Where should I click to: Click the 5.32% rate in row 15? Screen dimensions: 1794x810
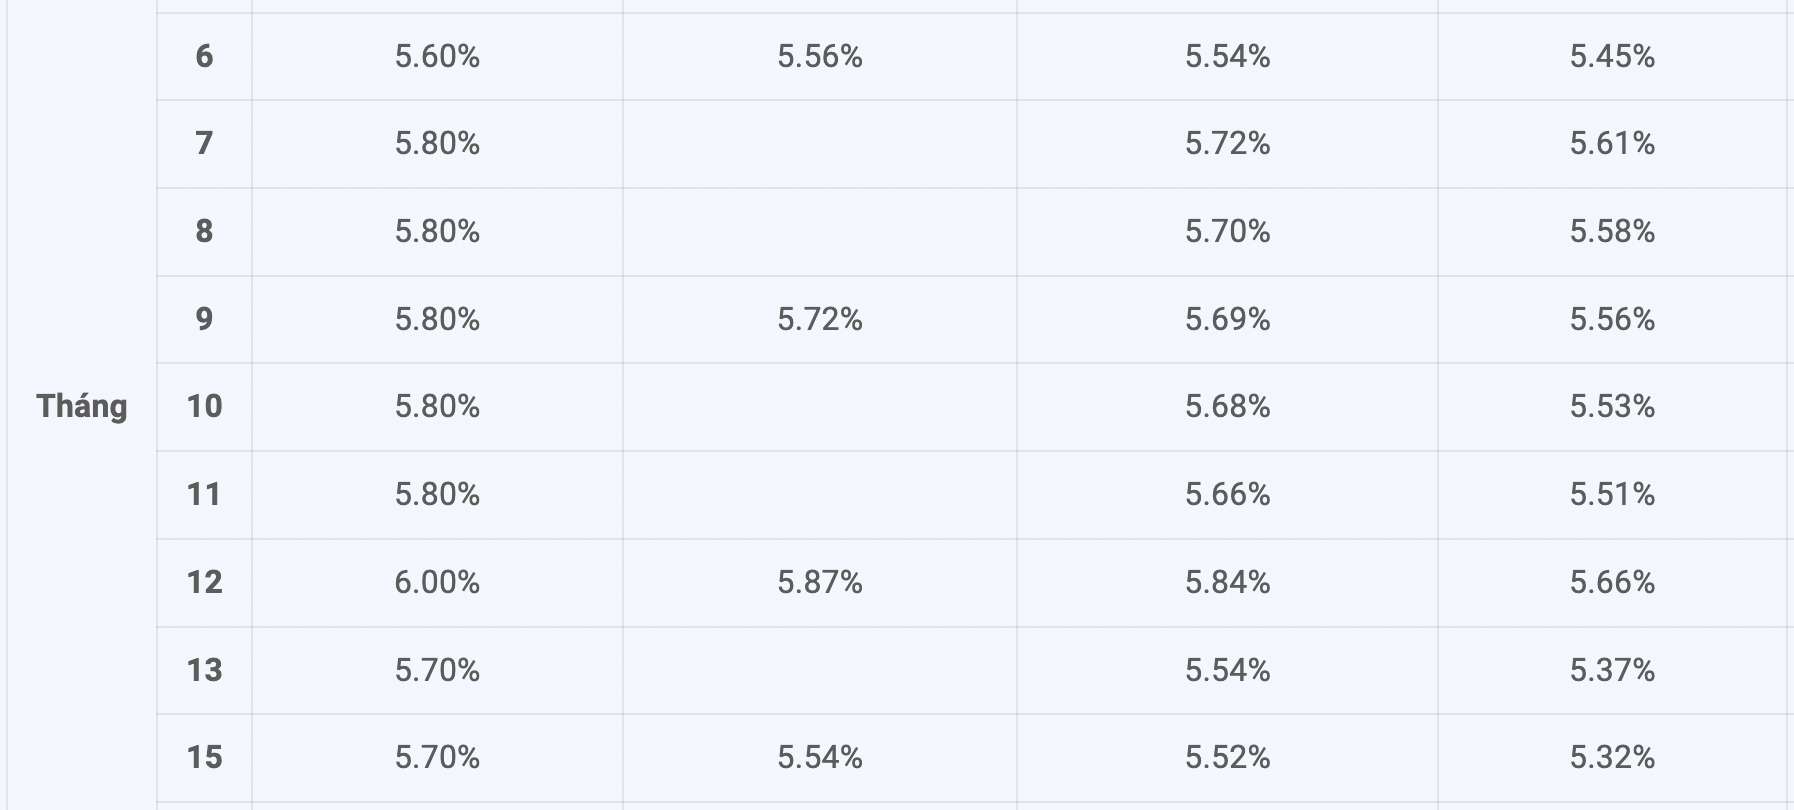point(1612,757)
